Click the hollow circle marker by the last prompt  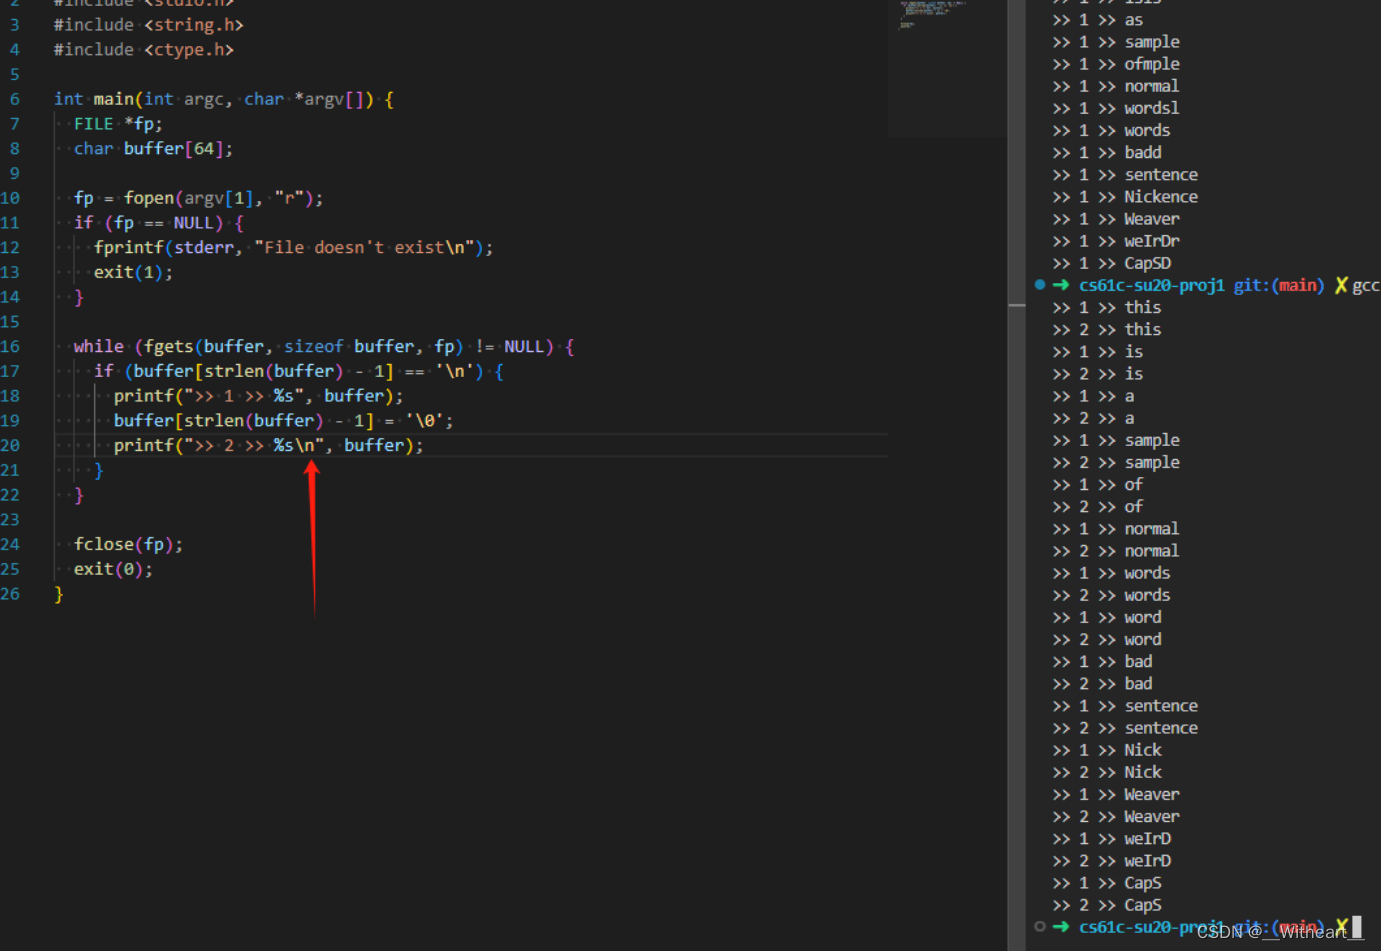pos(1040,927)
